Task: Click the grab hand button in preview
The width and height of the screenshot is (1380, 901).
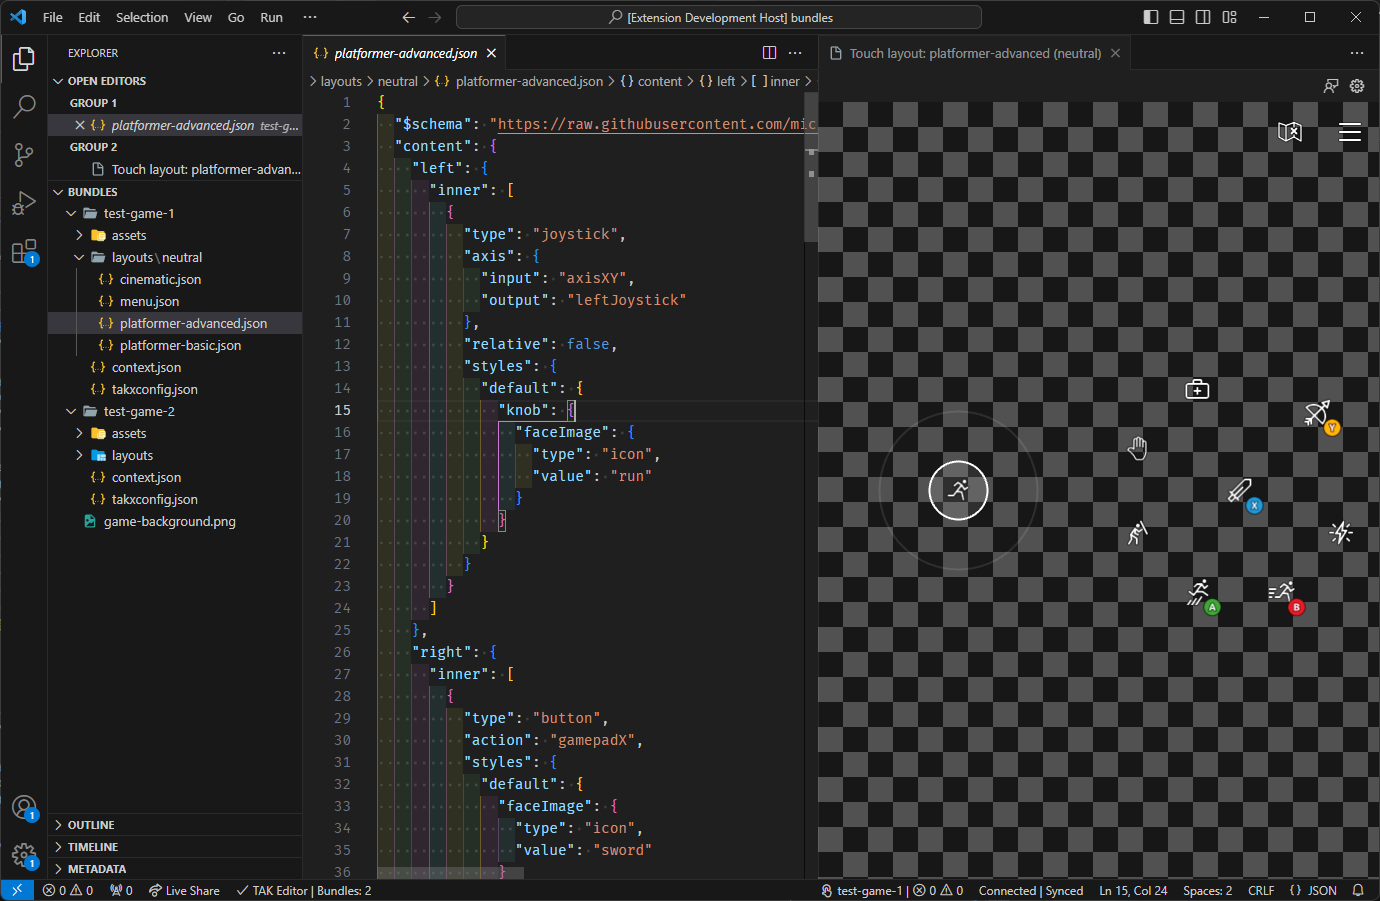Action: pyautogui.click(x=1137, y=447)
